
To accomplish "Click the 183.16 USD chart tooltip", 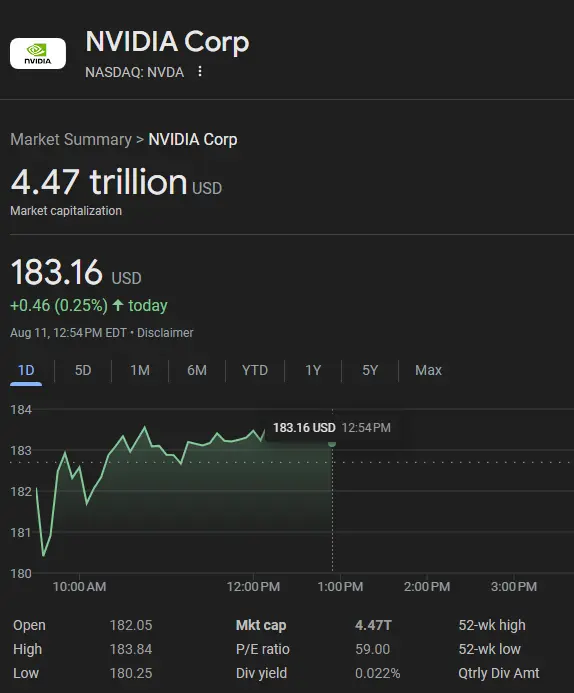I will click(332, 428).
